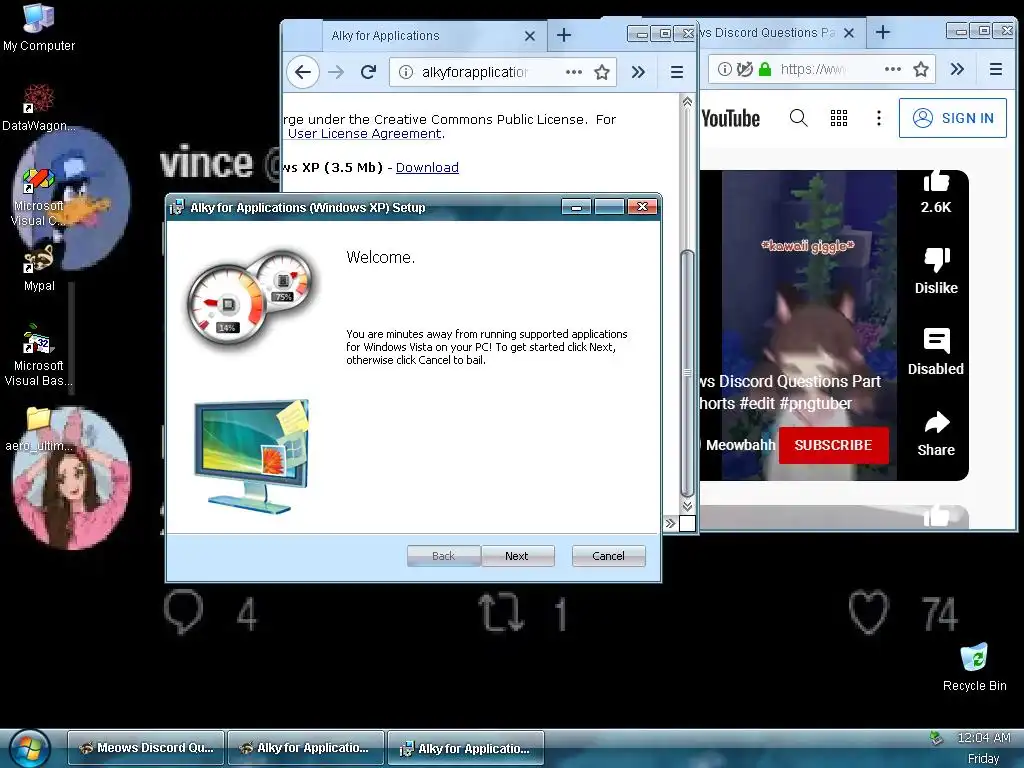This screenshot has height=768, width=1024.
Task: Close the Alky for Applications tab
Action: coord(530,36)
